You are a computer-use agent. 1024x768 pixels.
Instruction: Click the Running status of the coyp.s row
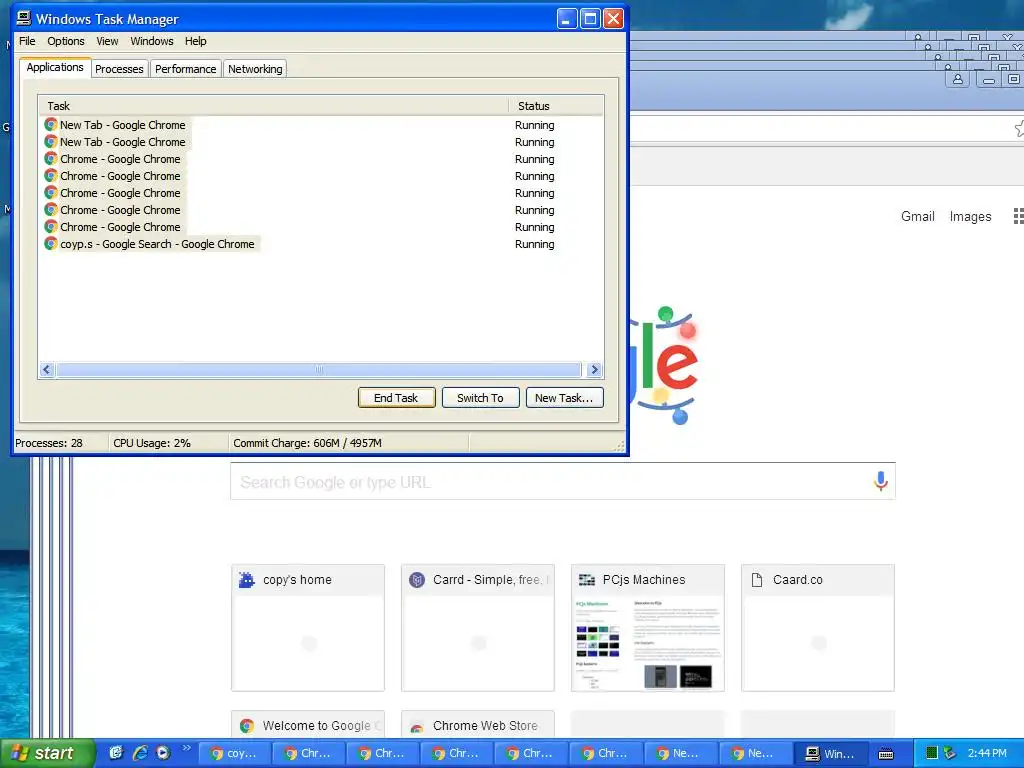(535, 244)
